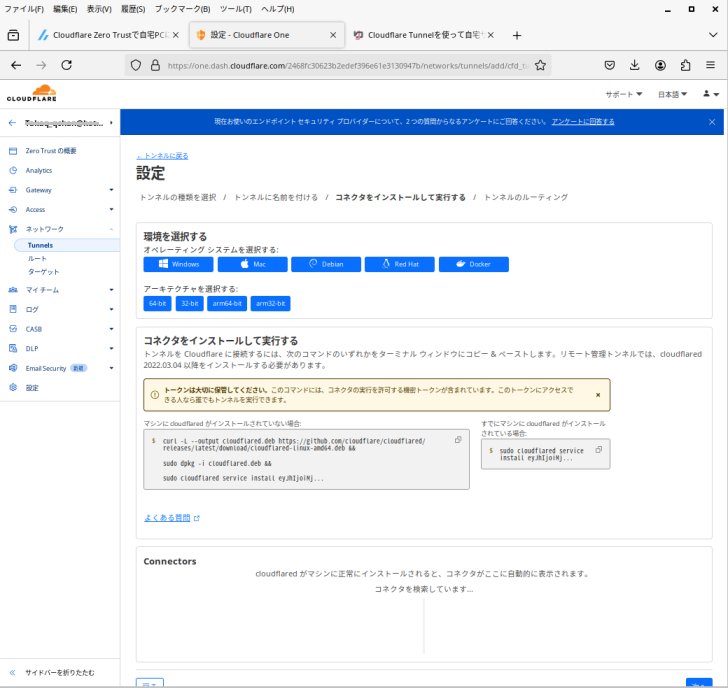Select Mac operating system
The width and height of the screenshot is (728, 688).
point(253,264)
